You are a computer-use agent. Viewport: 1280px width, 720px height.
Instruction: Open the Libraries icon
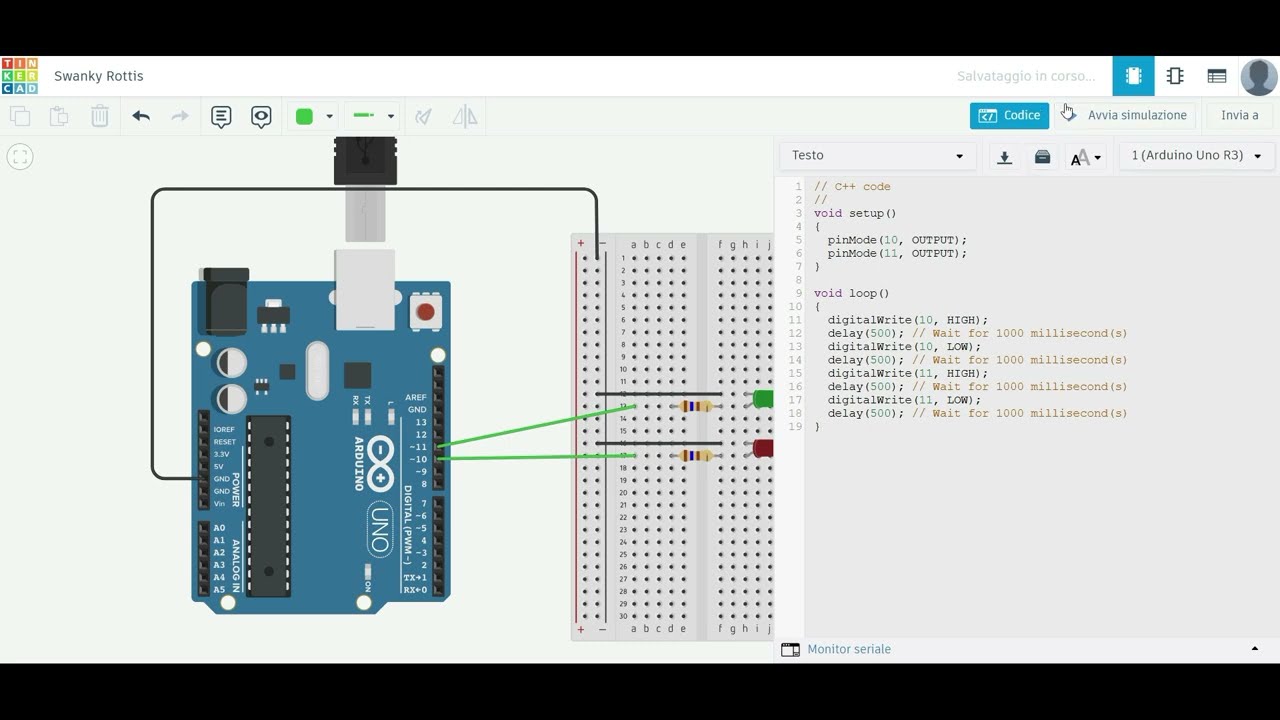[1042, 157]
